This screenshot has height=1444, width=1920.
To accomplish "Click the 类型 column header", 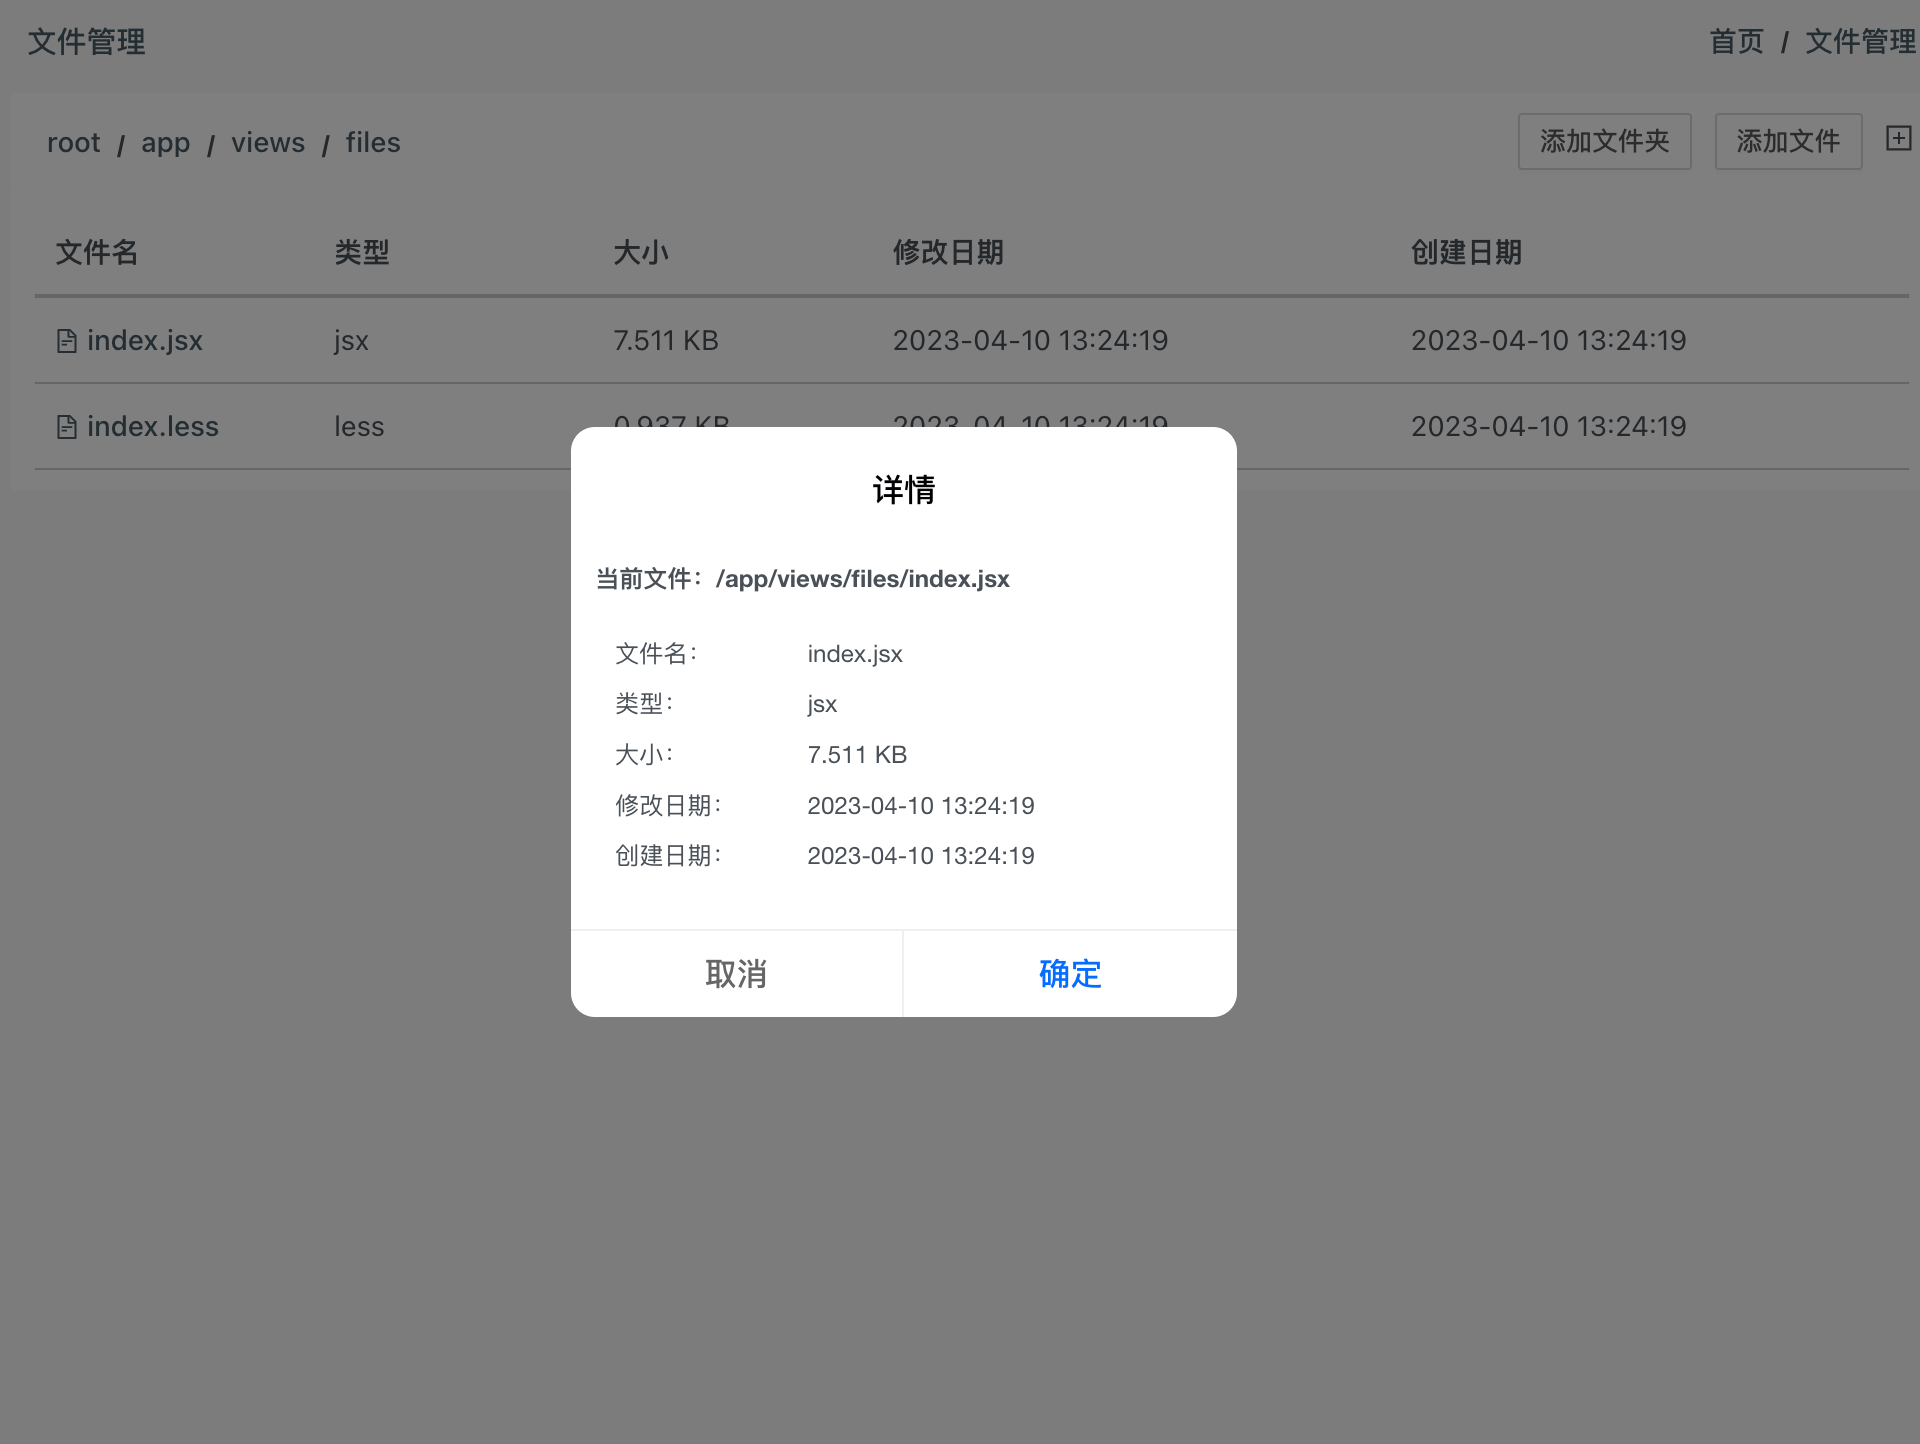I will pyautogui.click(x=362, y=252).
